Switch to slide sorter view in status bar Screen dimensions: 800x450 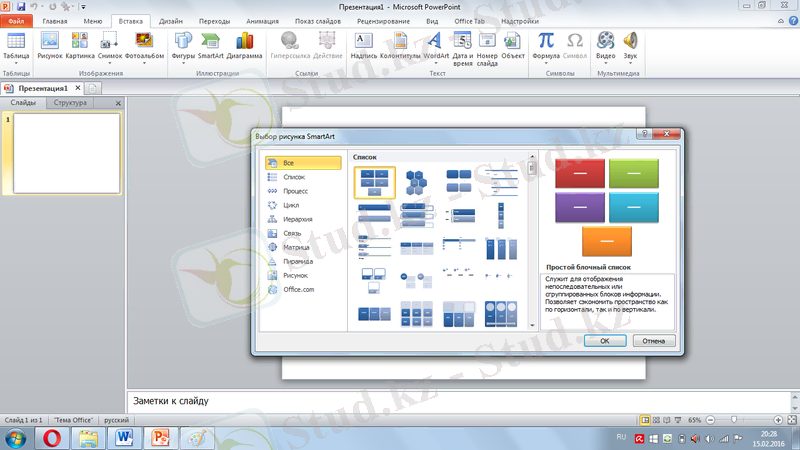[656, 420]
